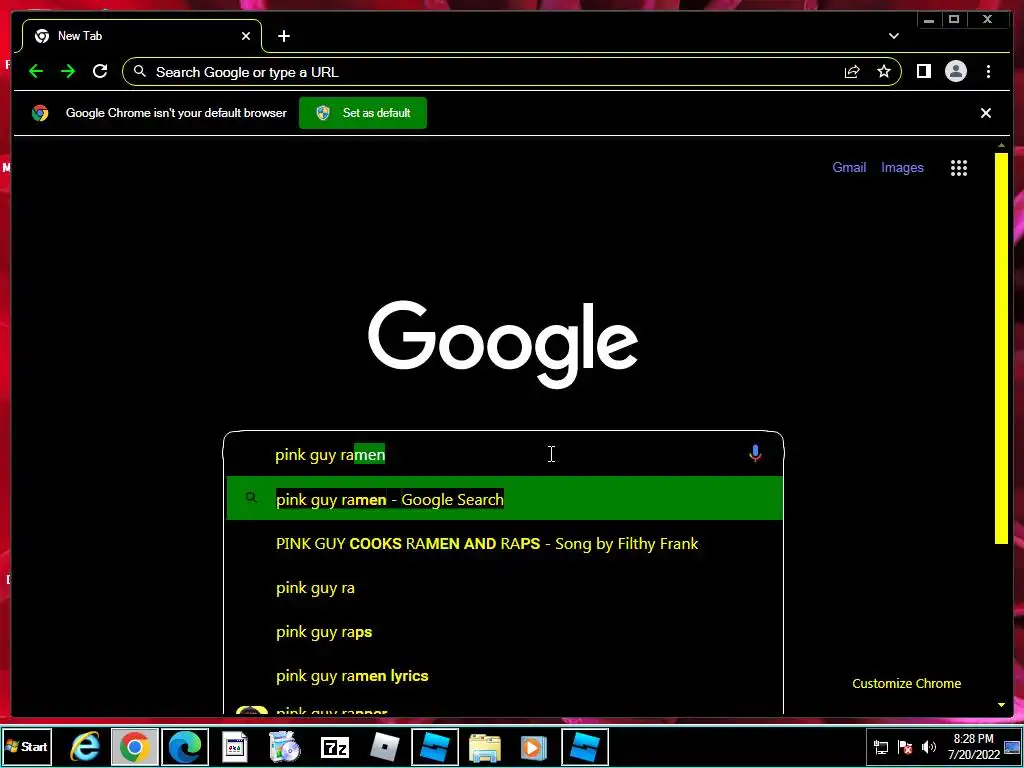Open the profile avatar menu
The image size is (1024, 768).
(x=955, y=71)
